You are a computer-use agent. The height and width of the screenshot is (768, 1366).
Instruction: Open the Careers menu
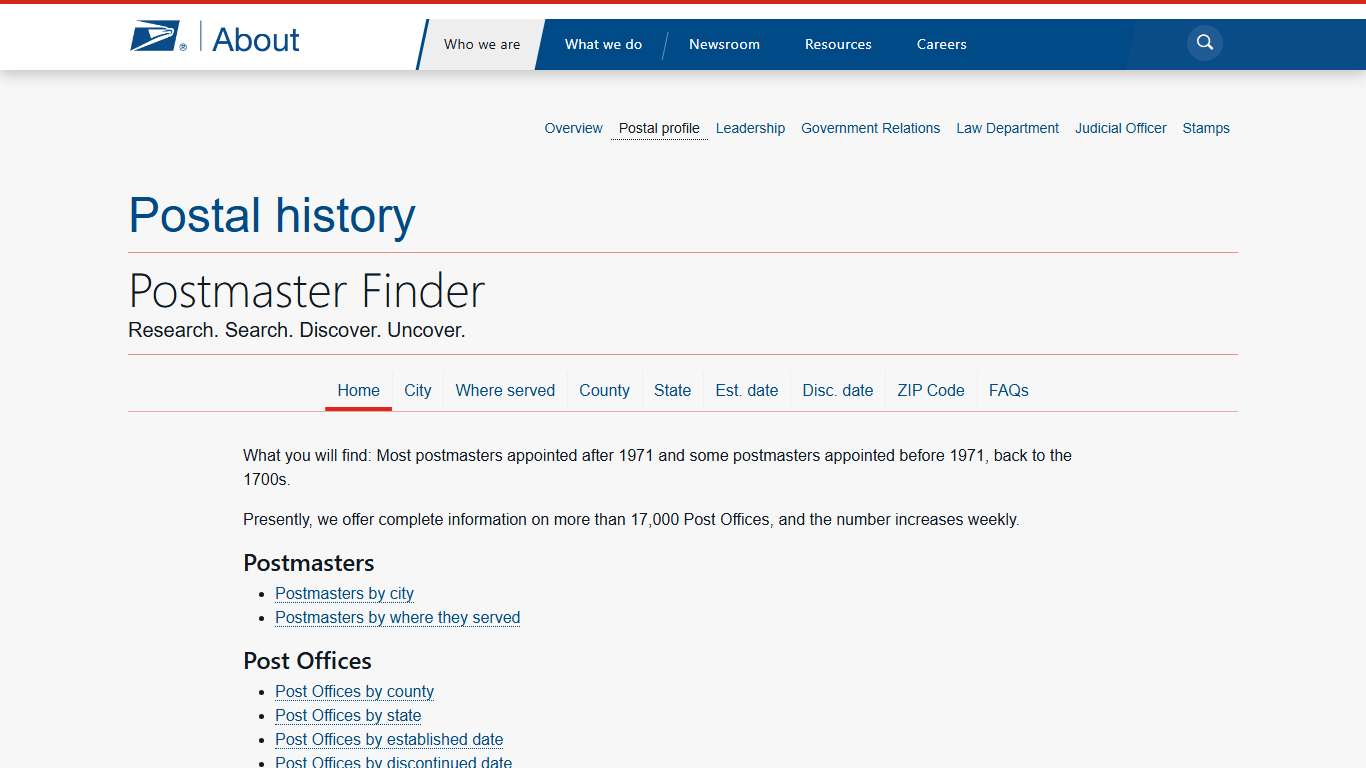941,44
